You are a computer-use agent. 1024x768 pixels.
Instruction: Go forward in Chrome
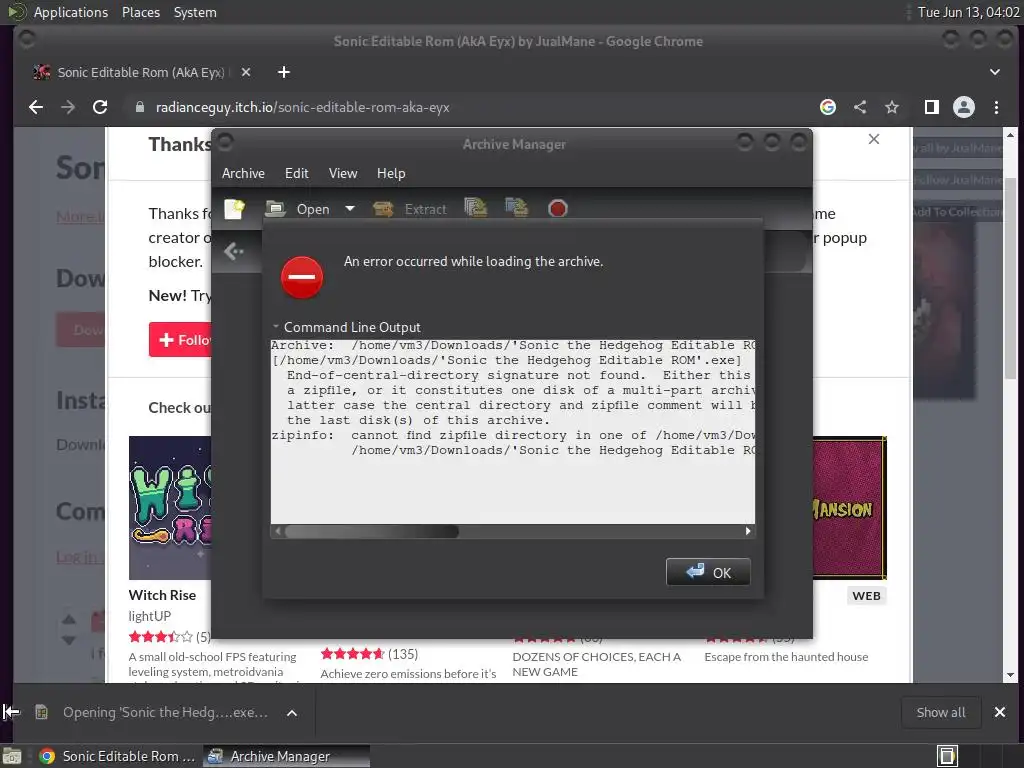[x=68, y=107]
